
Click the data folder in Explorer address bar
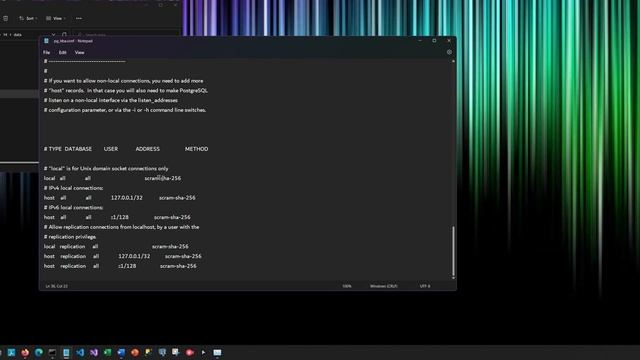click(18, 35)
